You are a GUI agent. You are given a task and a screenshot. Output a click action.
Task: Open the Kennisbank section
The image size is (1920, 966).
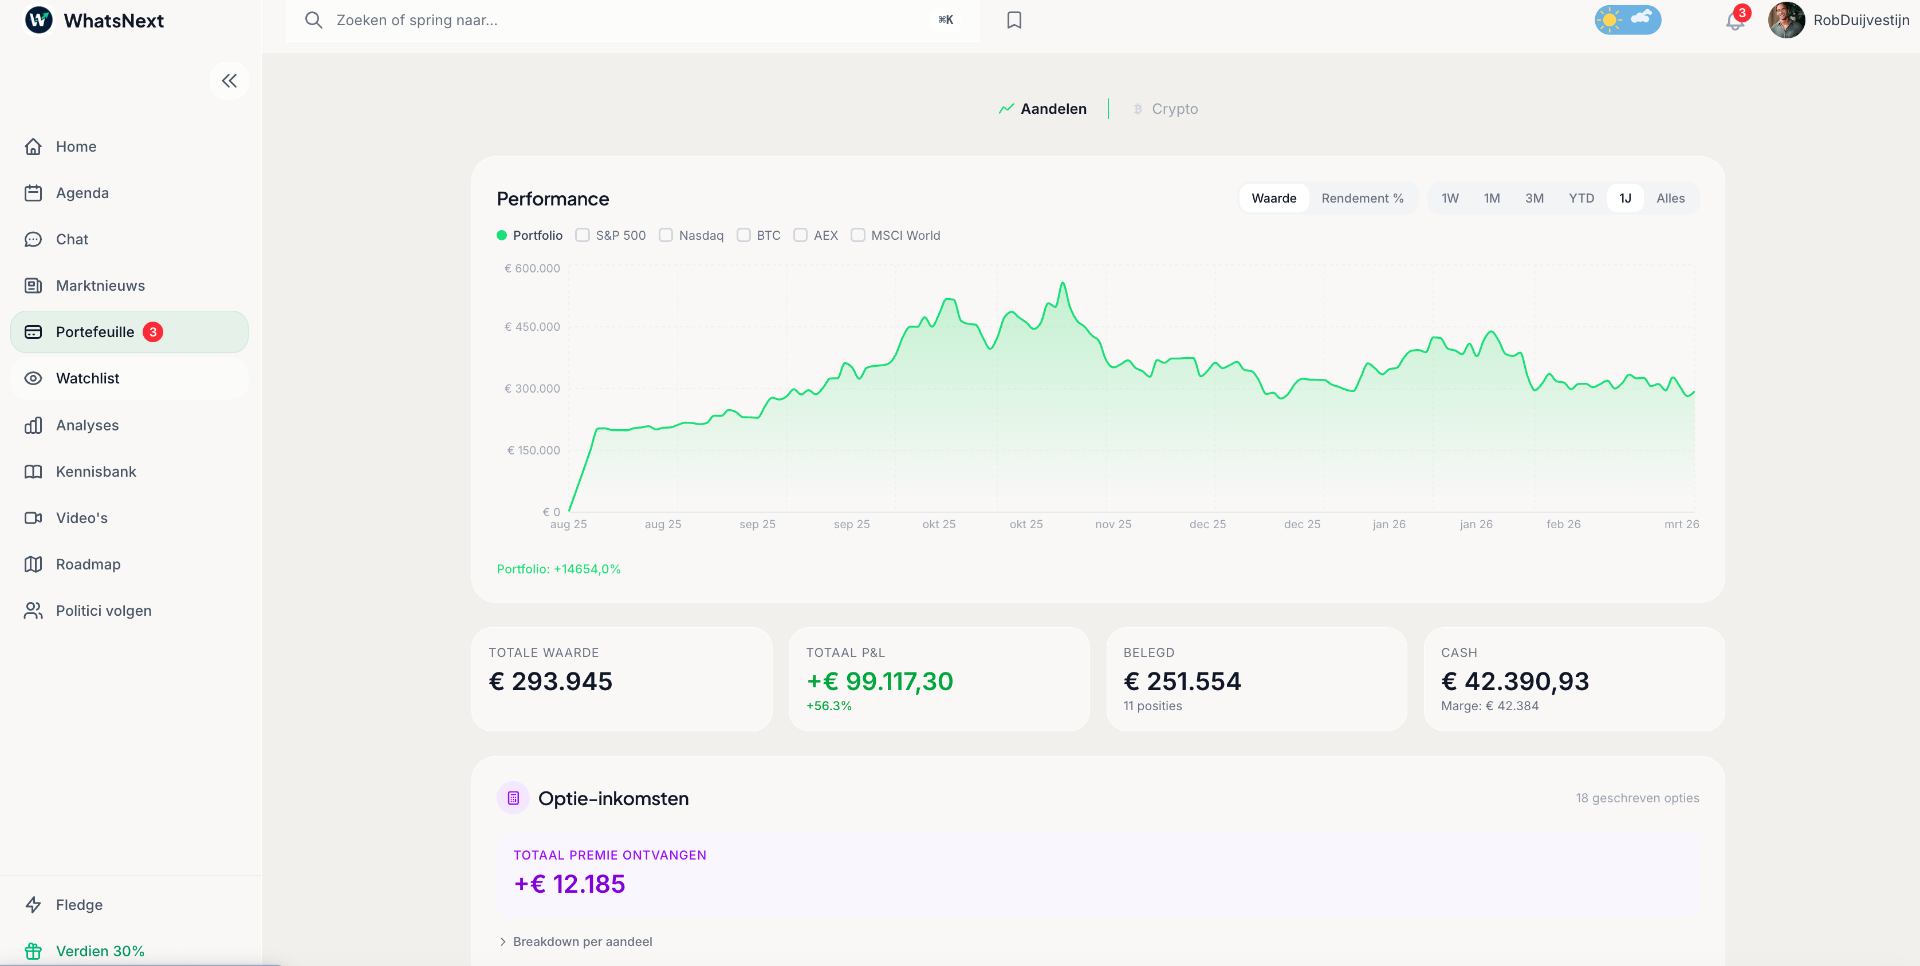point(95,471)
